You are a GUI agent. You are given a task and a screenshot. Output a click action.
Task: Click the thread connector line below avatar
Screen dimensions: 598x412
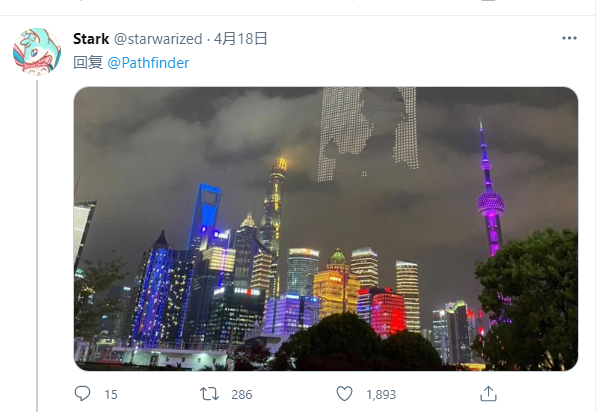coord(37,246)
